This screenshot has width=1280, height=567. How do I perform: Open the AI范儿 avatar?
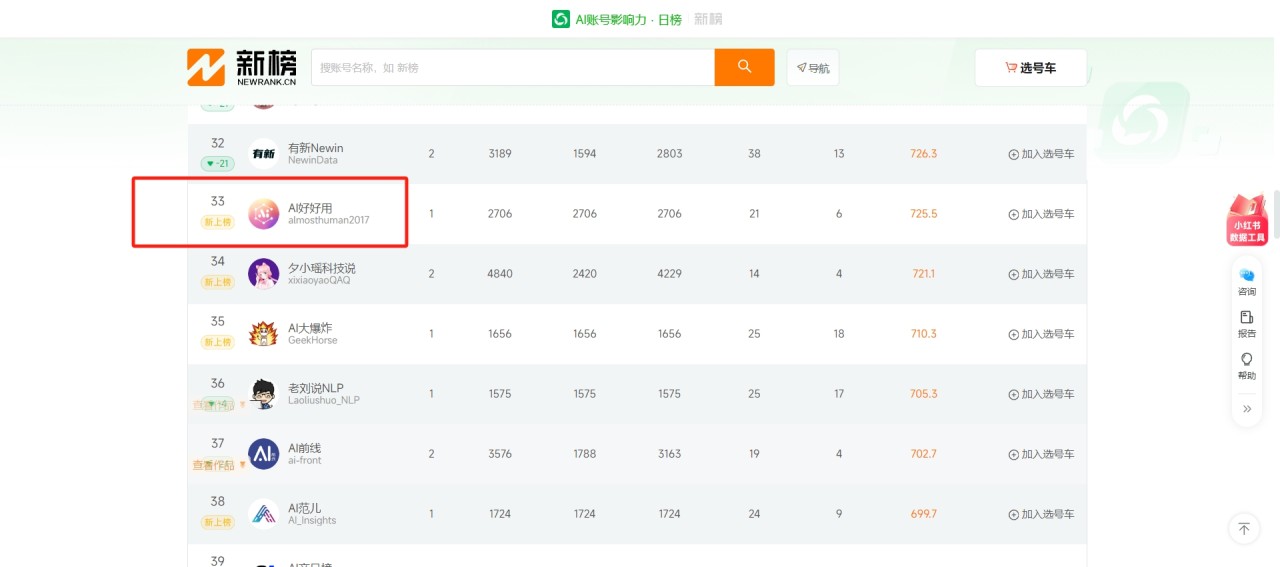coord(263,514)
